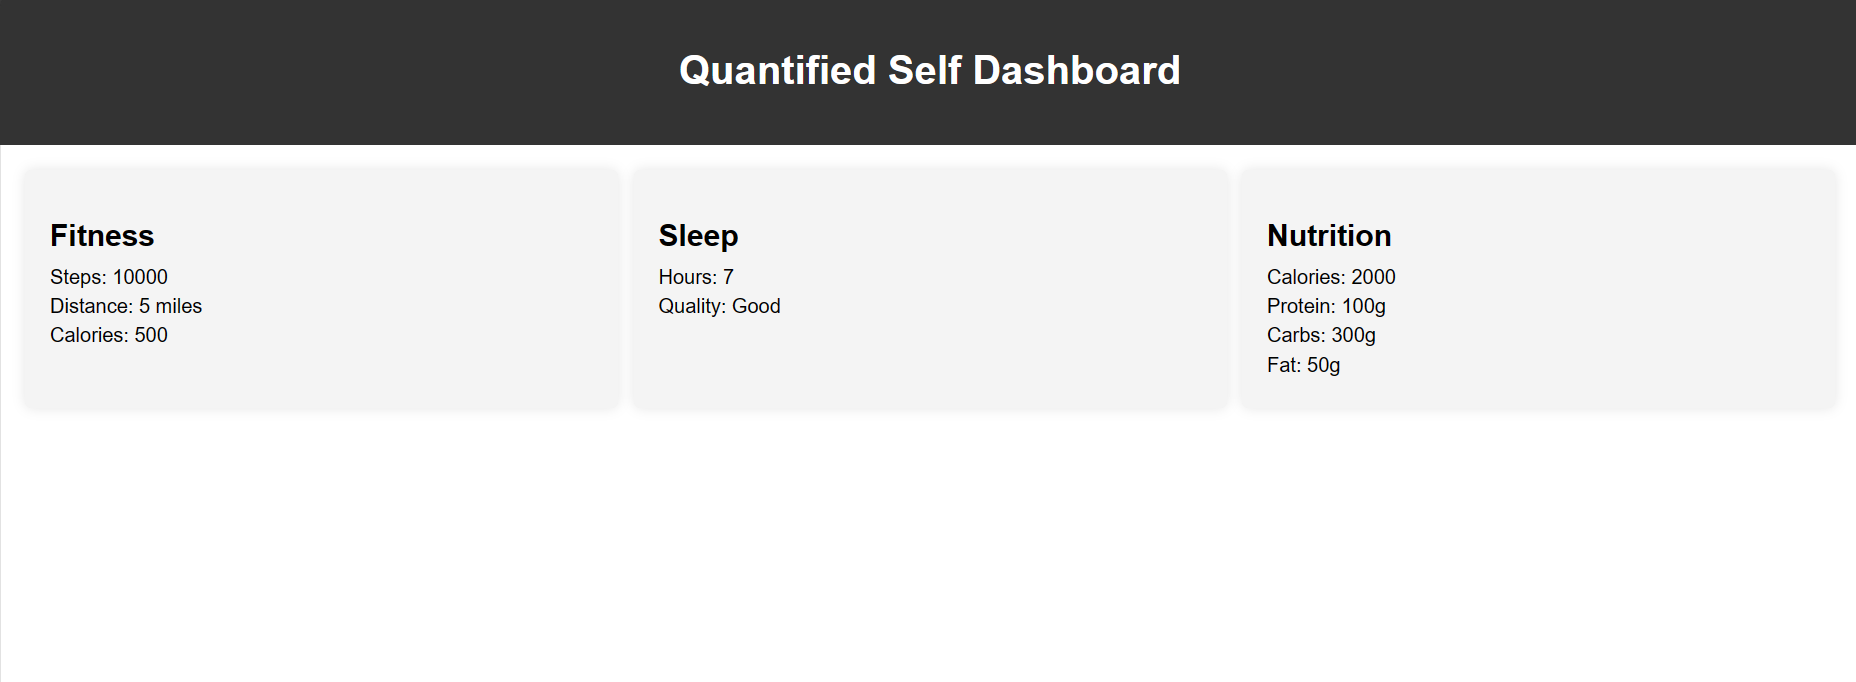Click the word 'Quantified' in the title
Image resolution: width=1856 pixels, height=682 pixels.
pos(777,71)
